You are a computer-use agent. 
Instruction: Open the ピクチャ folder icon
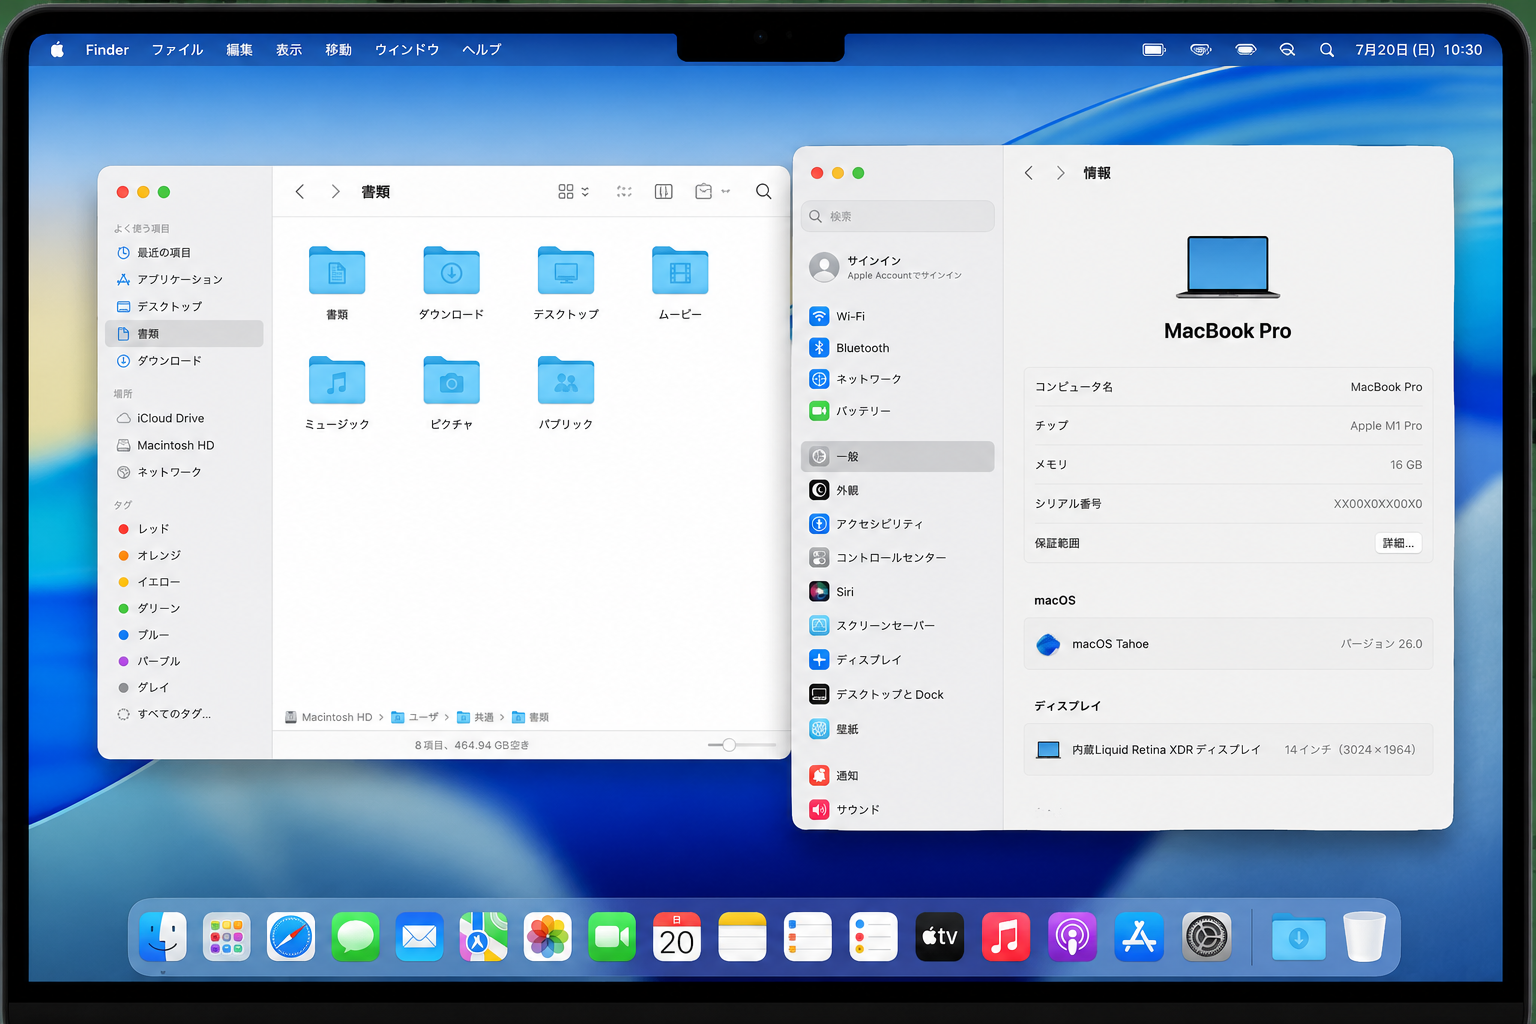451,380
